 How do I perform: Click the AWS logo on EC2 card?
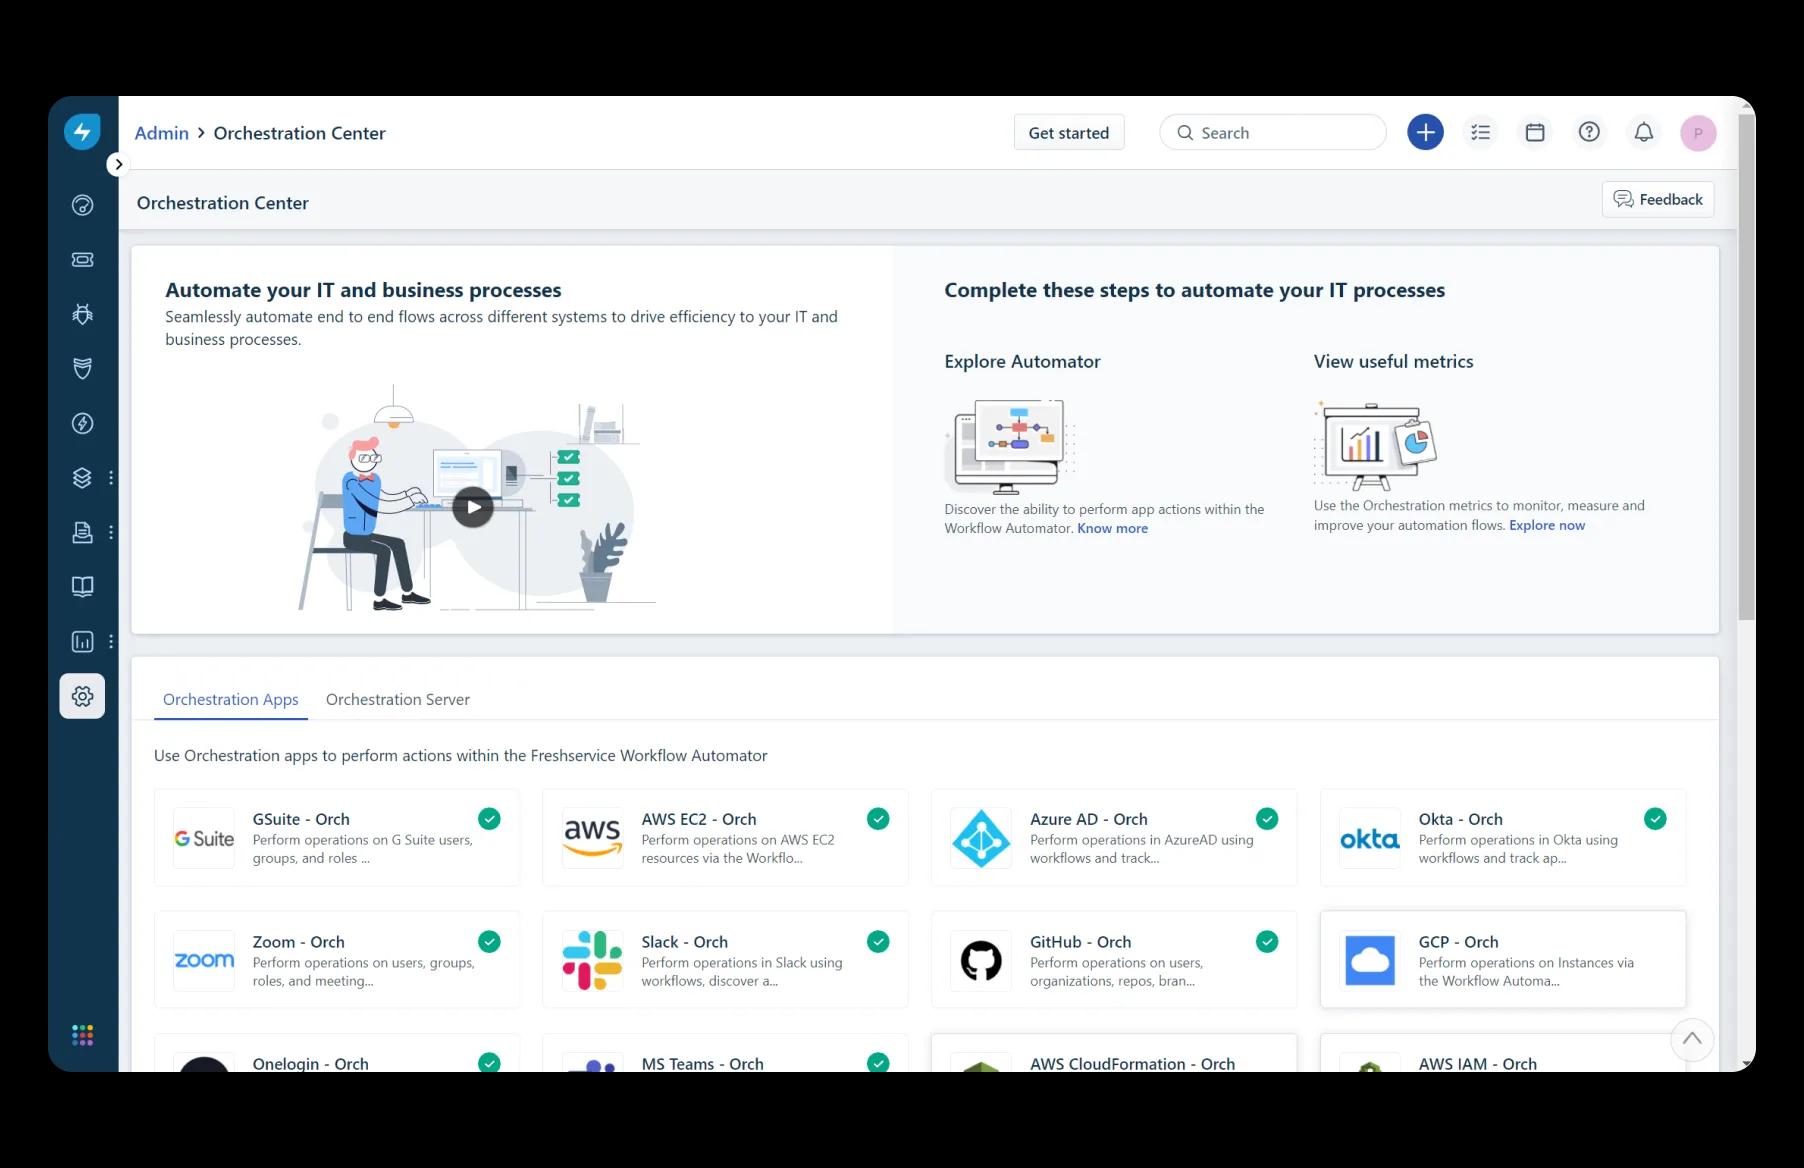point(592,838)
